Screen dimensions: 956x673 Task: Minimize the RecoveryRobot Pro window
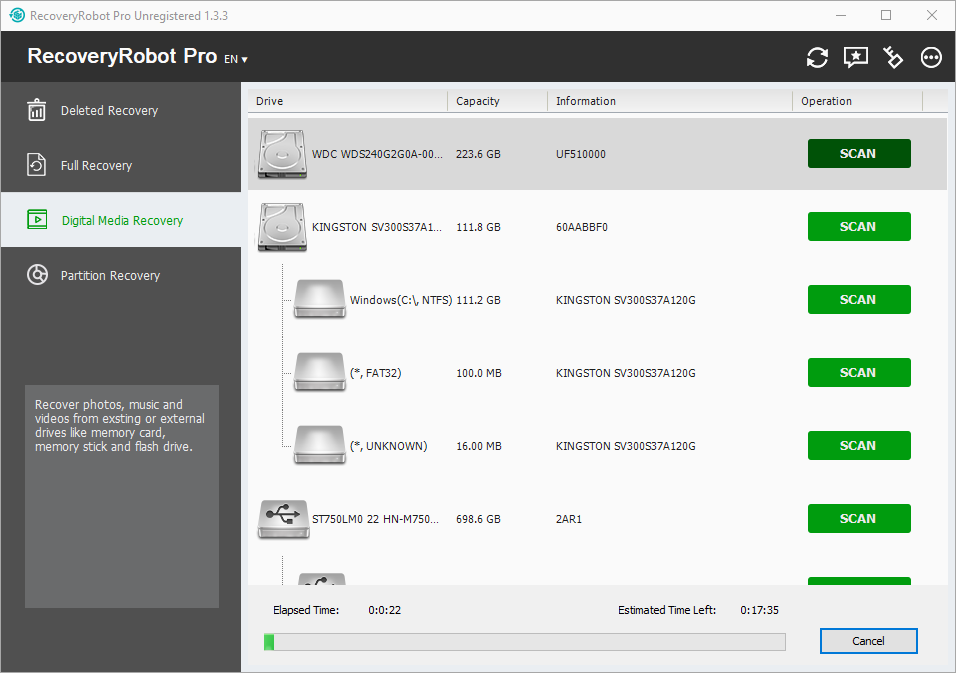(x=841, y=15)
